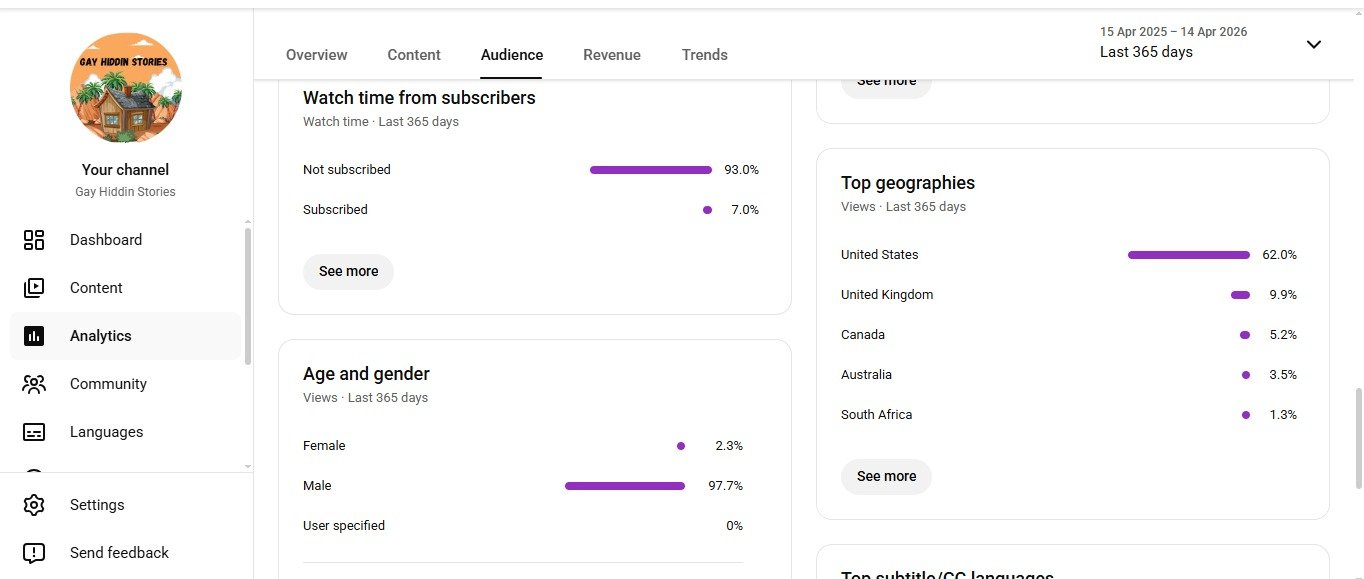Click the Languages subtitle icon
The height and width of the screenshot is (579, 1364).
point(34,432)
